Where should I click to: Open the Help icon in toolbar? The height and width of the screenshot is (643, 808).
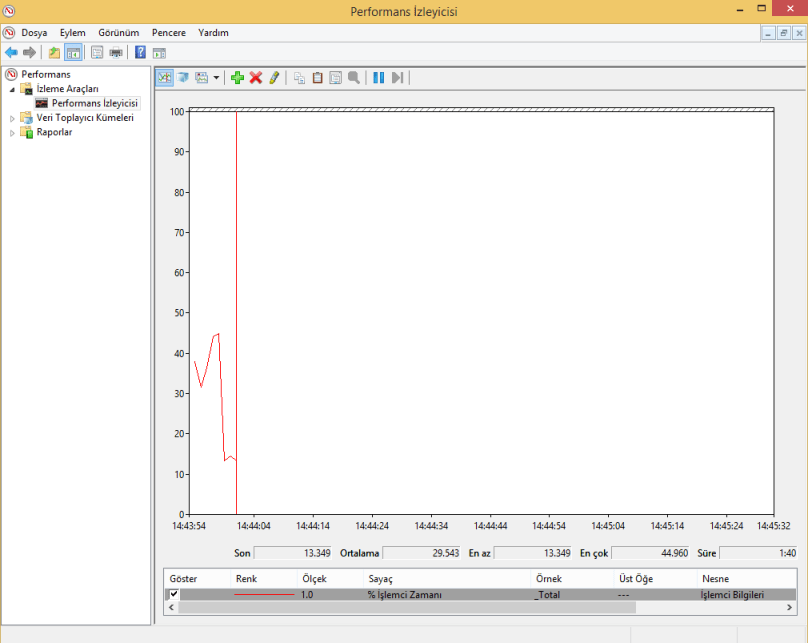(141, 52)
